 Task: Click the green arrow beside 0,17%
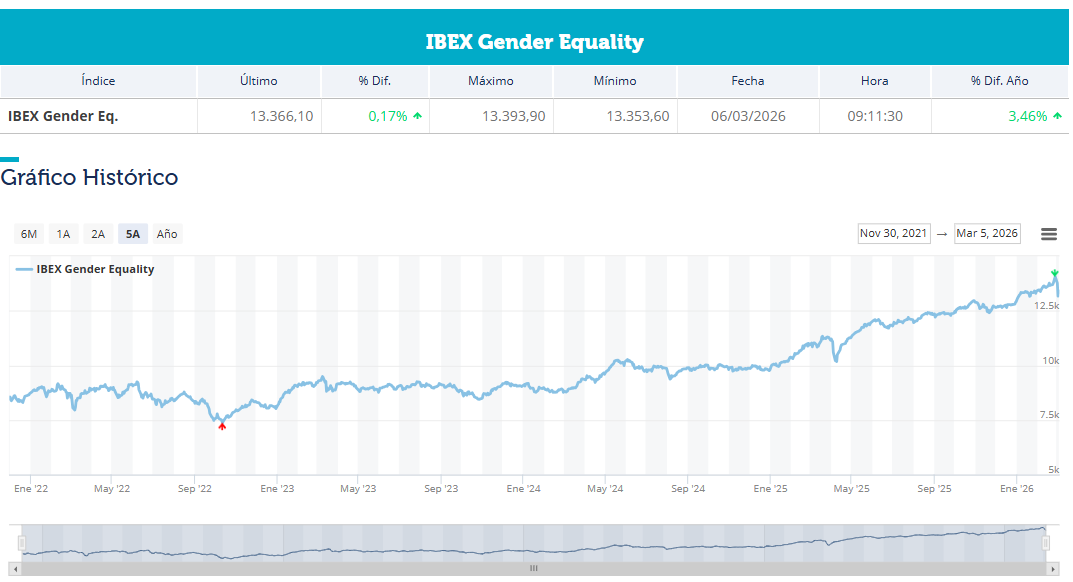tap(417, 116)
